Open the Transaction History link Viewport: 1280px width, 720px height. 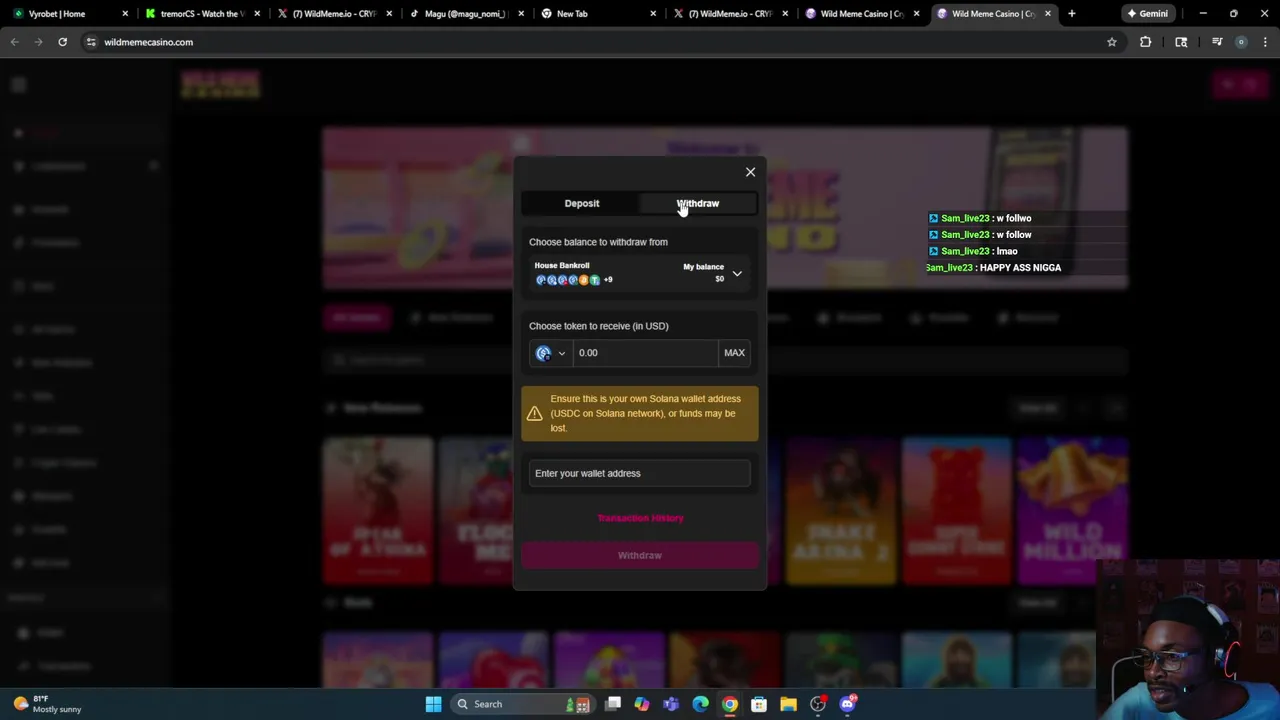click(640, 518)
